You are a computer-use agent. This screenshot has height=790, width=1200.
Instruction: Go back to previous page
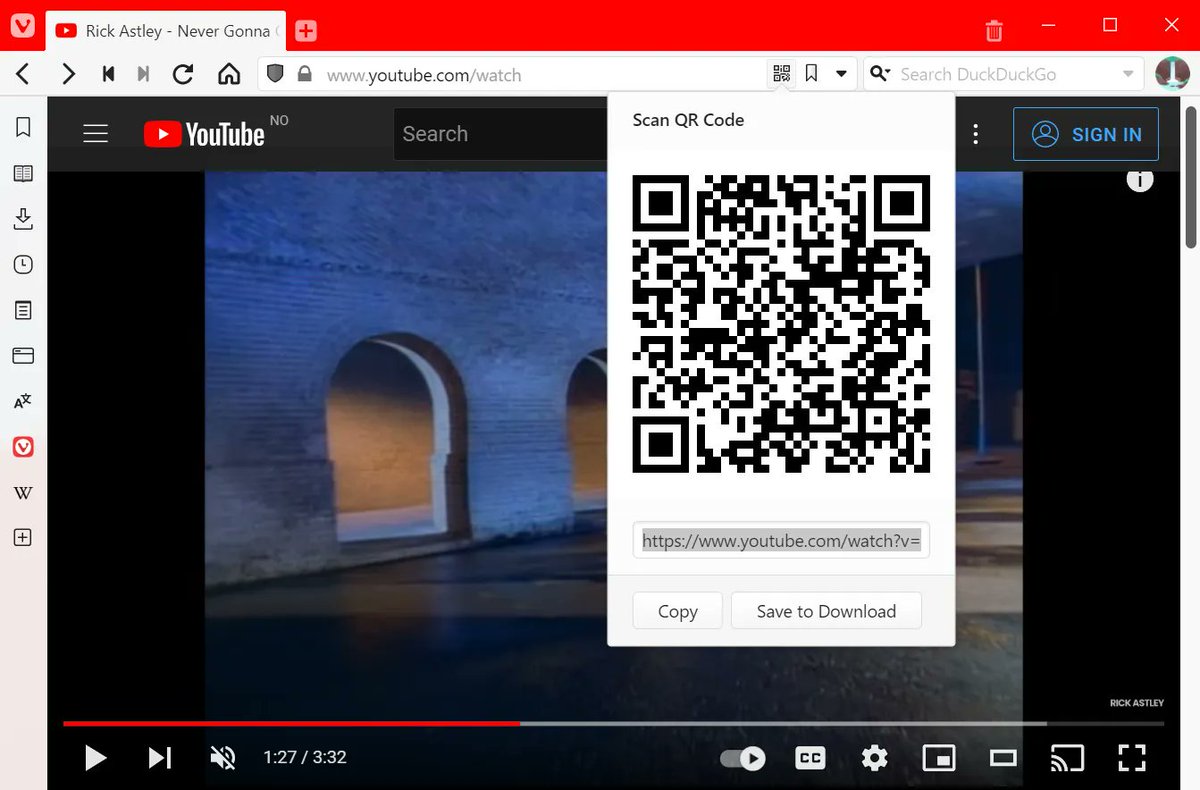tap(23, 74)
